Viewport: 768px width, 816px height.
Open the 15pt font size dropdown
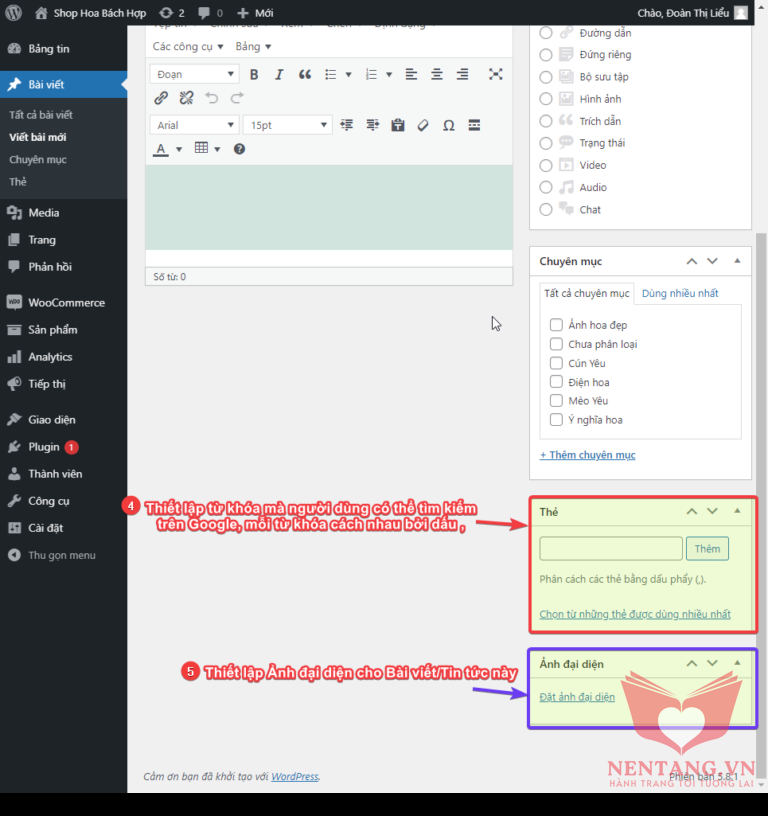[287, 125]
